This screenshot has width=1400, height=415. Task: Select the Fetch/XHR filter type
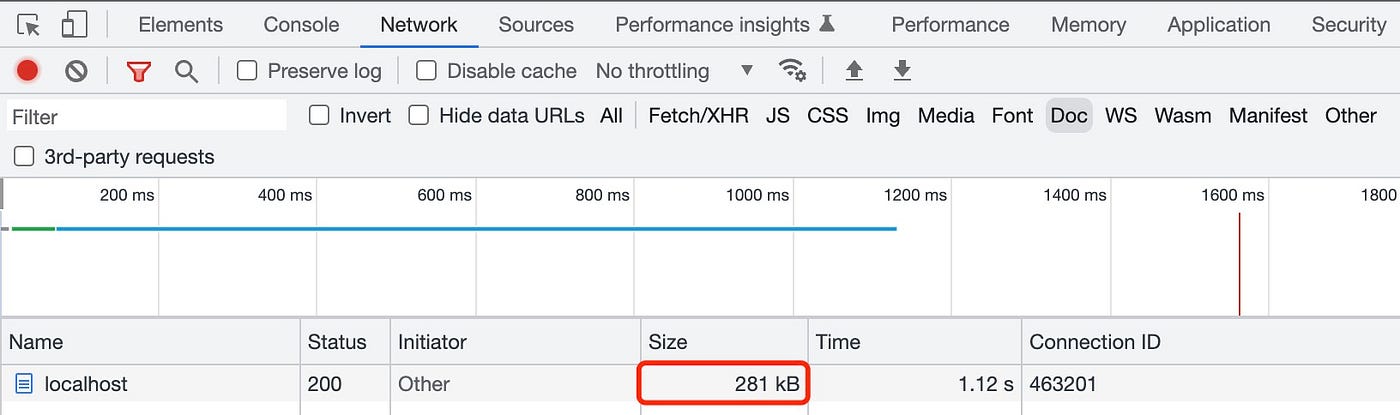pyautogui.click(x=698, y=115)
